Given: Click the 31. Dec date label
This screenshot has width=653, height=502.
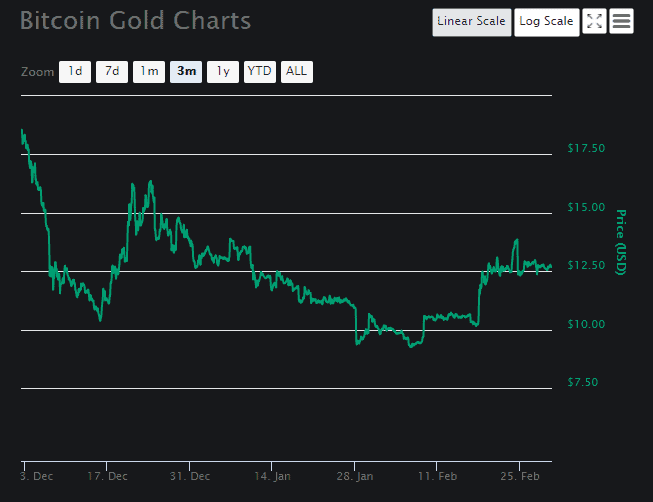Looking at the screenshot, I should tap(190, 476).
